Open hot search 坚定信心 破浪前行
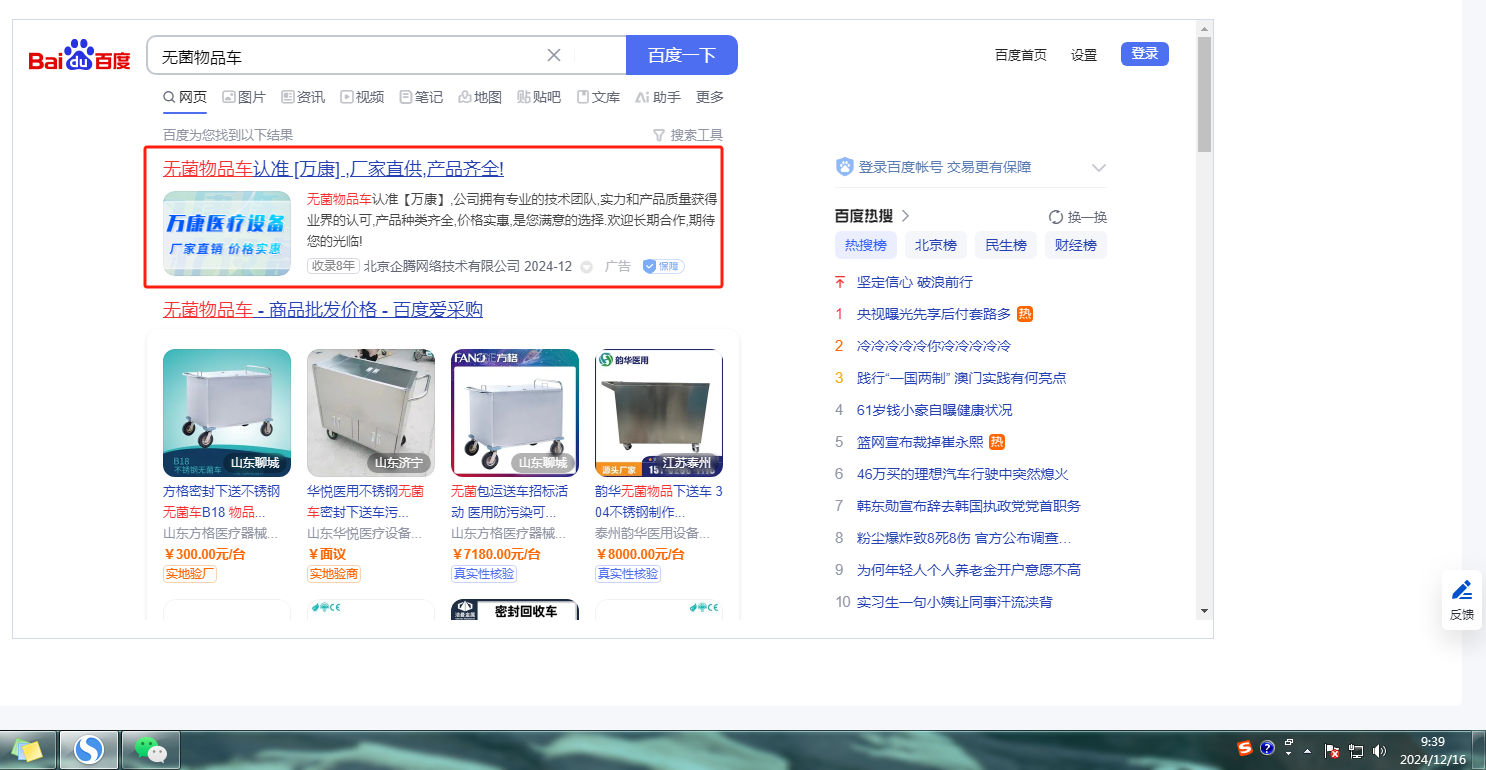This screenshot has width=1486, height=770. (915, 282)
